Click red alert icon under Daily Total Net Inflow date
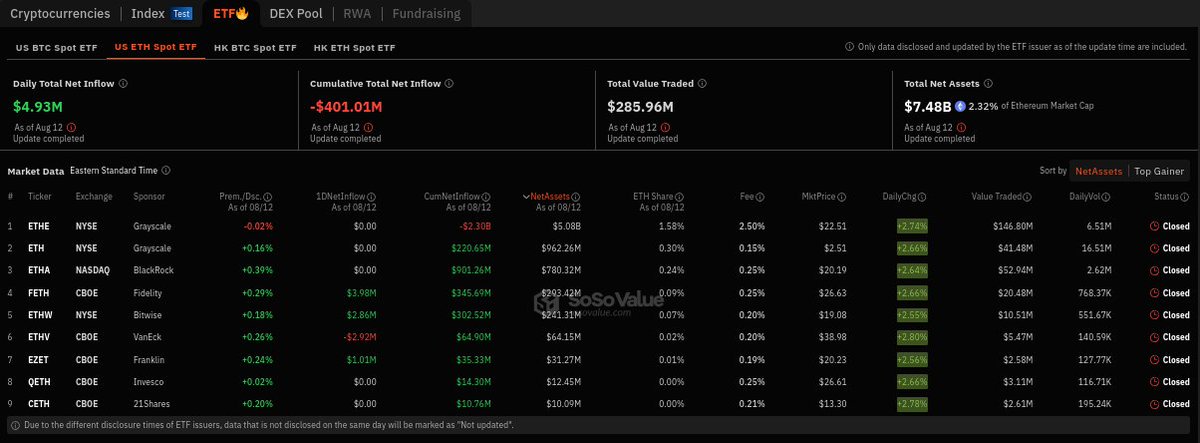This screenshot has height=443, width=1200. pos(72,128)
